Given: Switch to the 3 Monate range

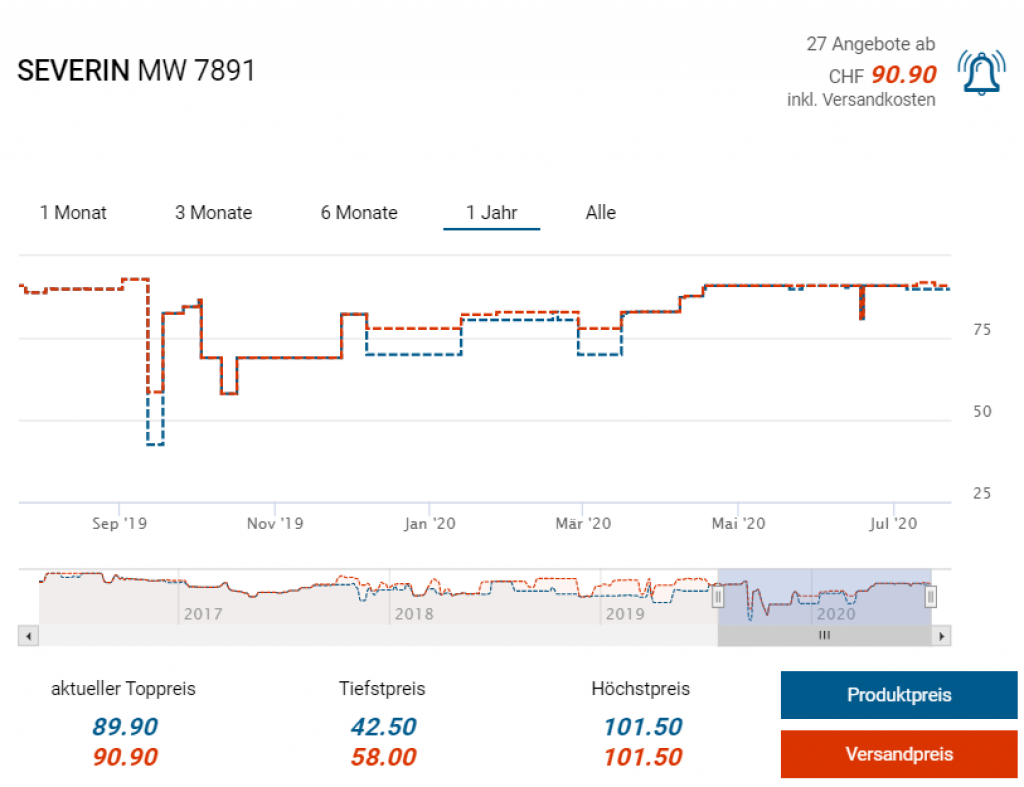Looking at the screenshot, I should [x=214, y=213].
